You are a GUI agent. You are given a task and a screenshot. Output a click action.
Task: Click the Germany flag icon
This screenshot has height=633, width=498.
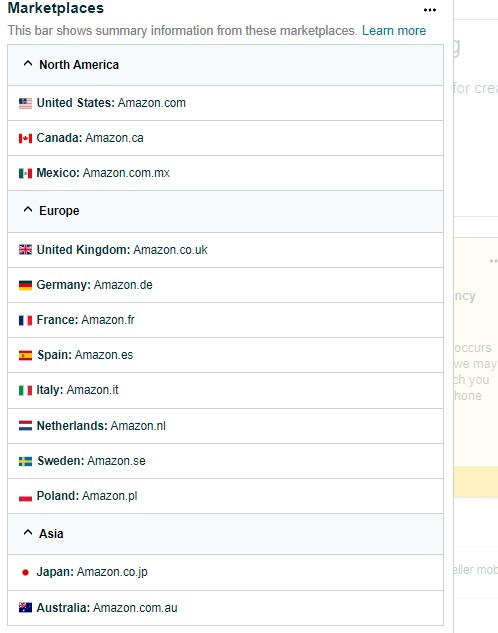click(25, 285)
